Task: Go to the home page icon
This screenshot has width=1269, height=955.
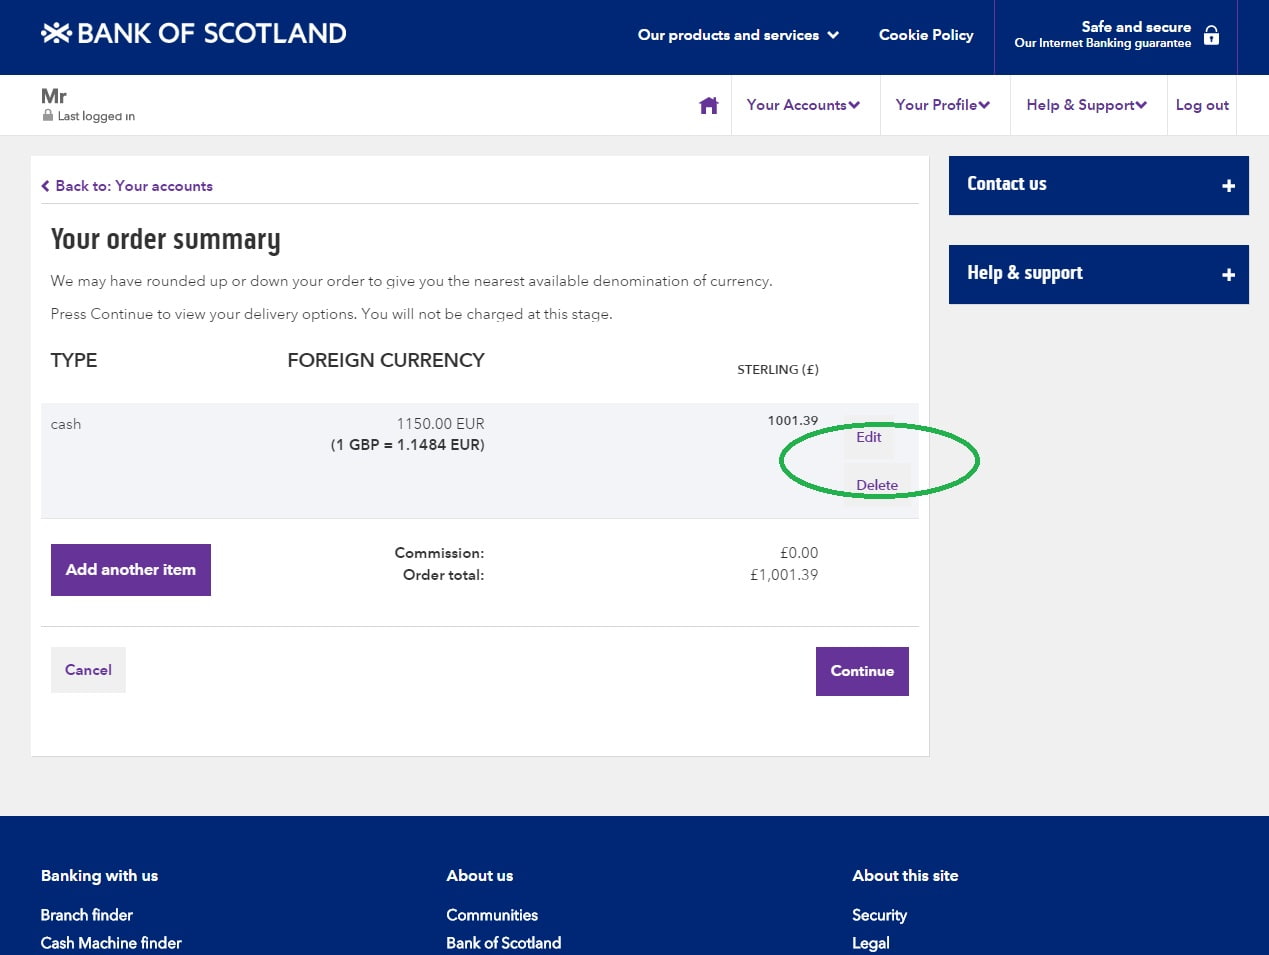Action: (709, 105)
